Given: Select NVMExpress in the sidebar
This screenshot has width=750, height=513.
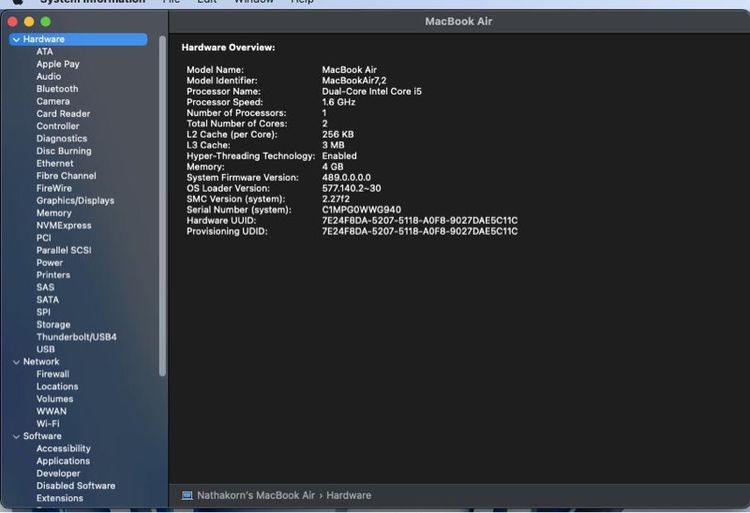Looking at the screenshot, I should (x=64, y=226).
